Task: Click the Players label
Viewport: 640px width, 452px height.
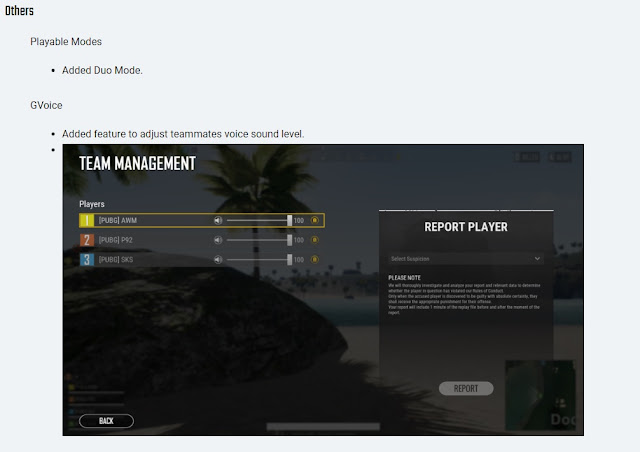Action: 92,204
